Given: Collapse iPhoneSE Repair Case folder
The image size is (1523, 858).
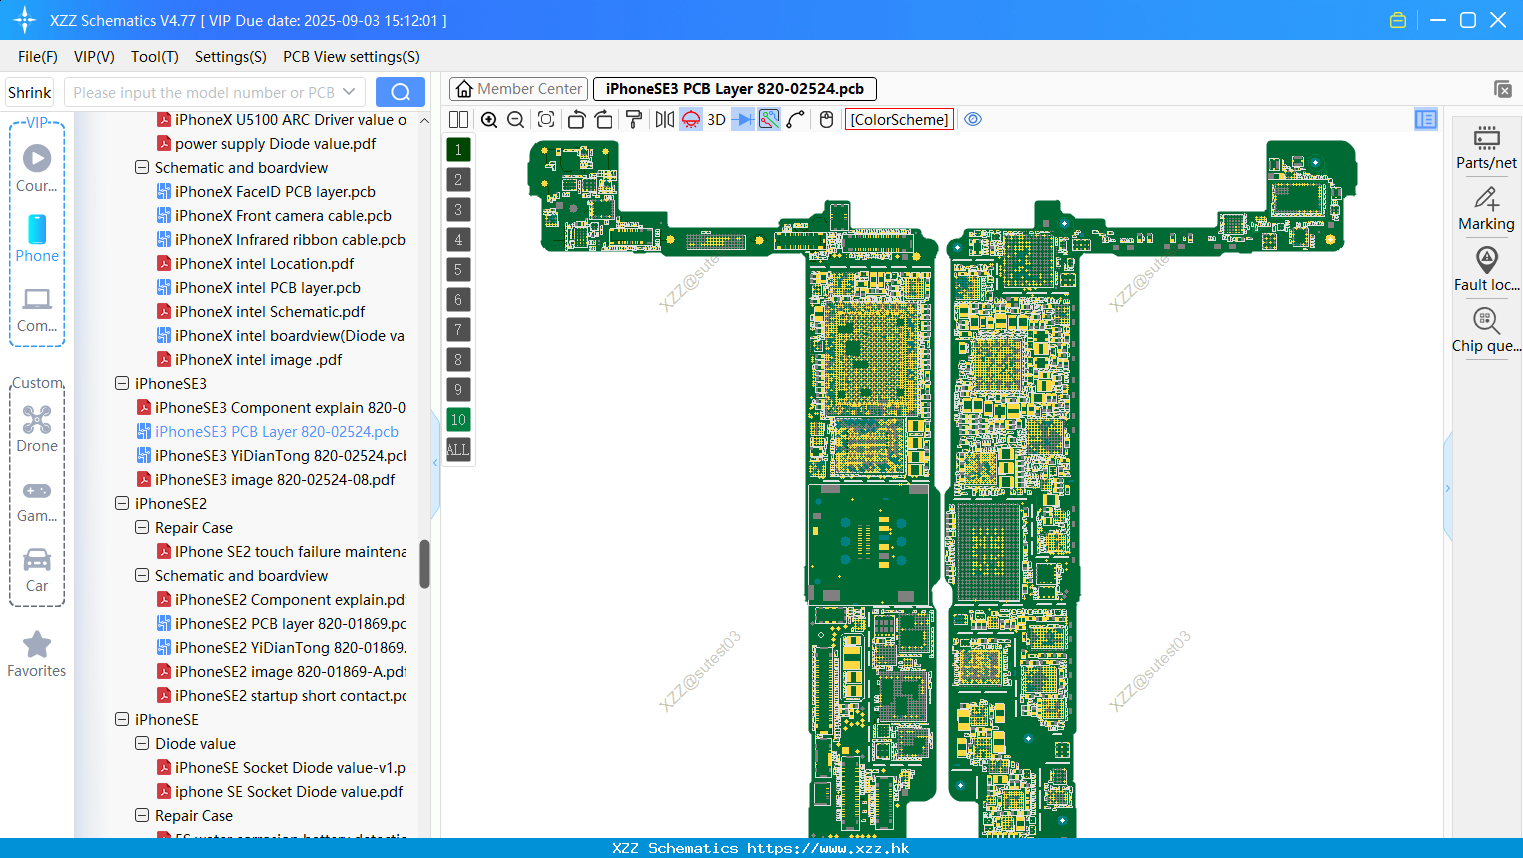Looking at the screenshot, I should (142, 815).
